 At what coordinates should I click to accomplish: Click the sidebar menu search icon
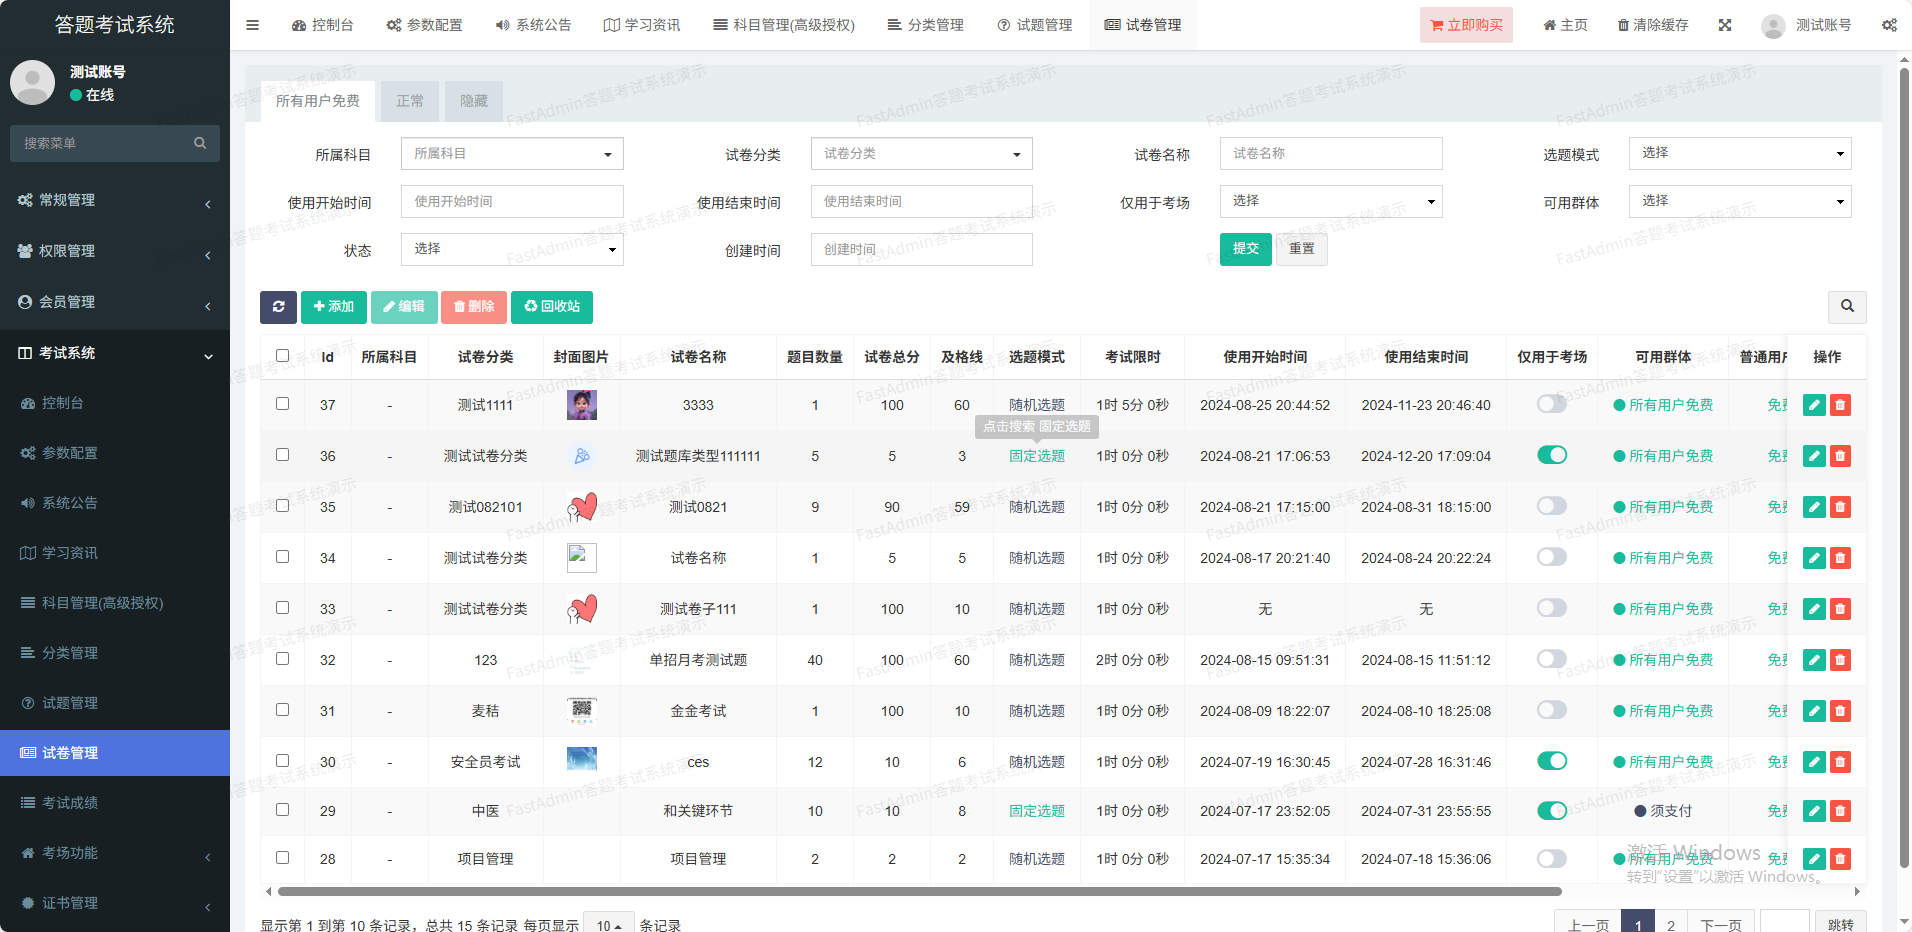point(200,143)
